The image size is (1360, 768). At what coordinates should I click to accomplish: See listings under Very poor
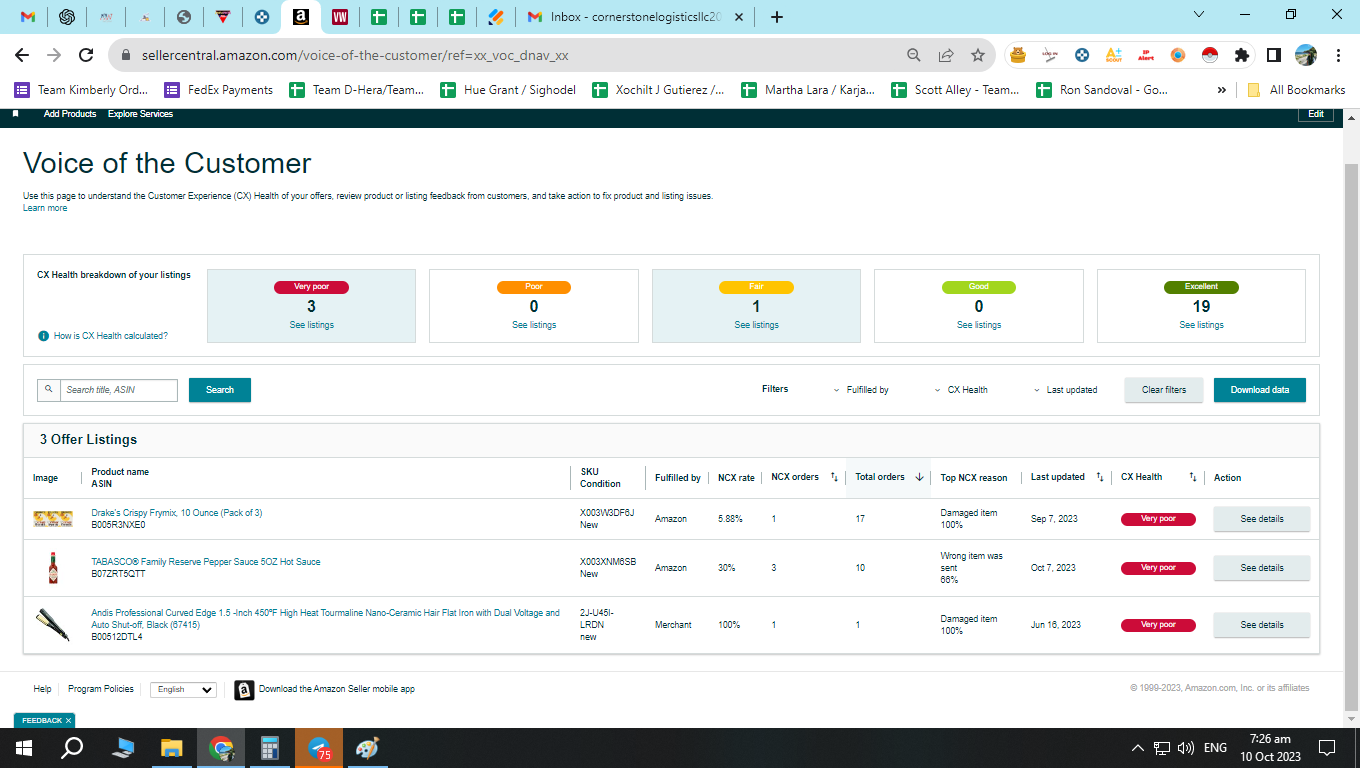pos(311,325)
